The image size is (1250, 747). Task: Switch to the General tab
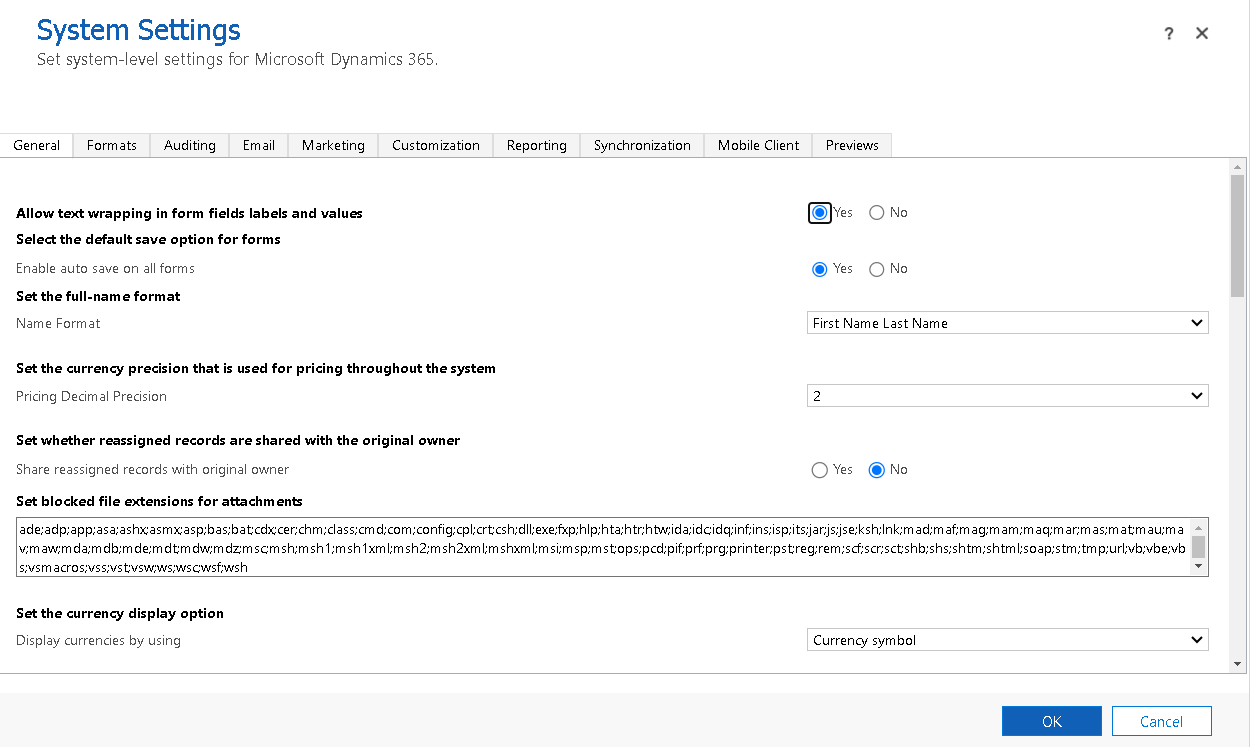37,145
